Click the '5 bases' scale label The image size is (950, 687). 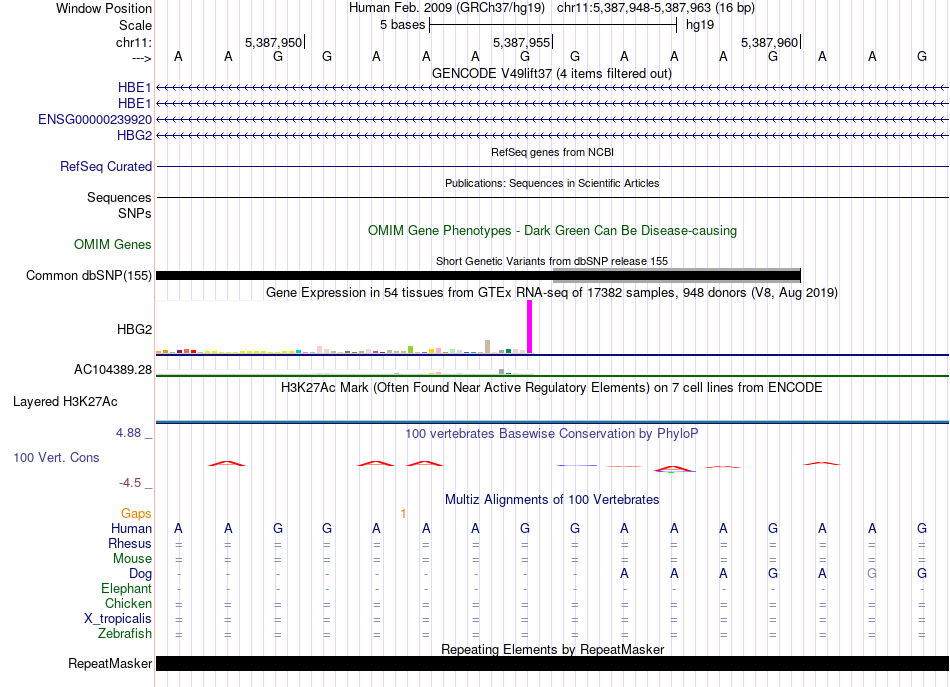402,25
